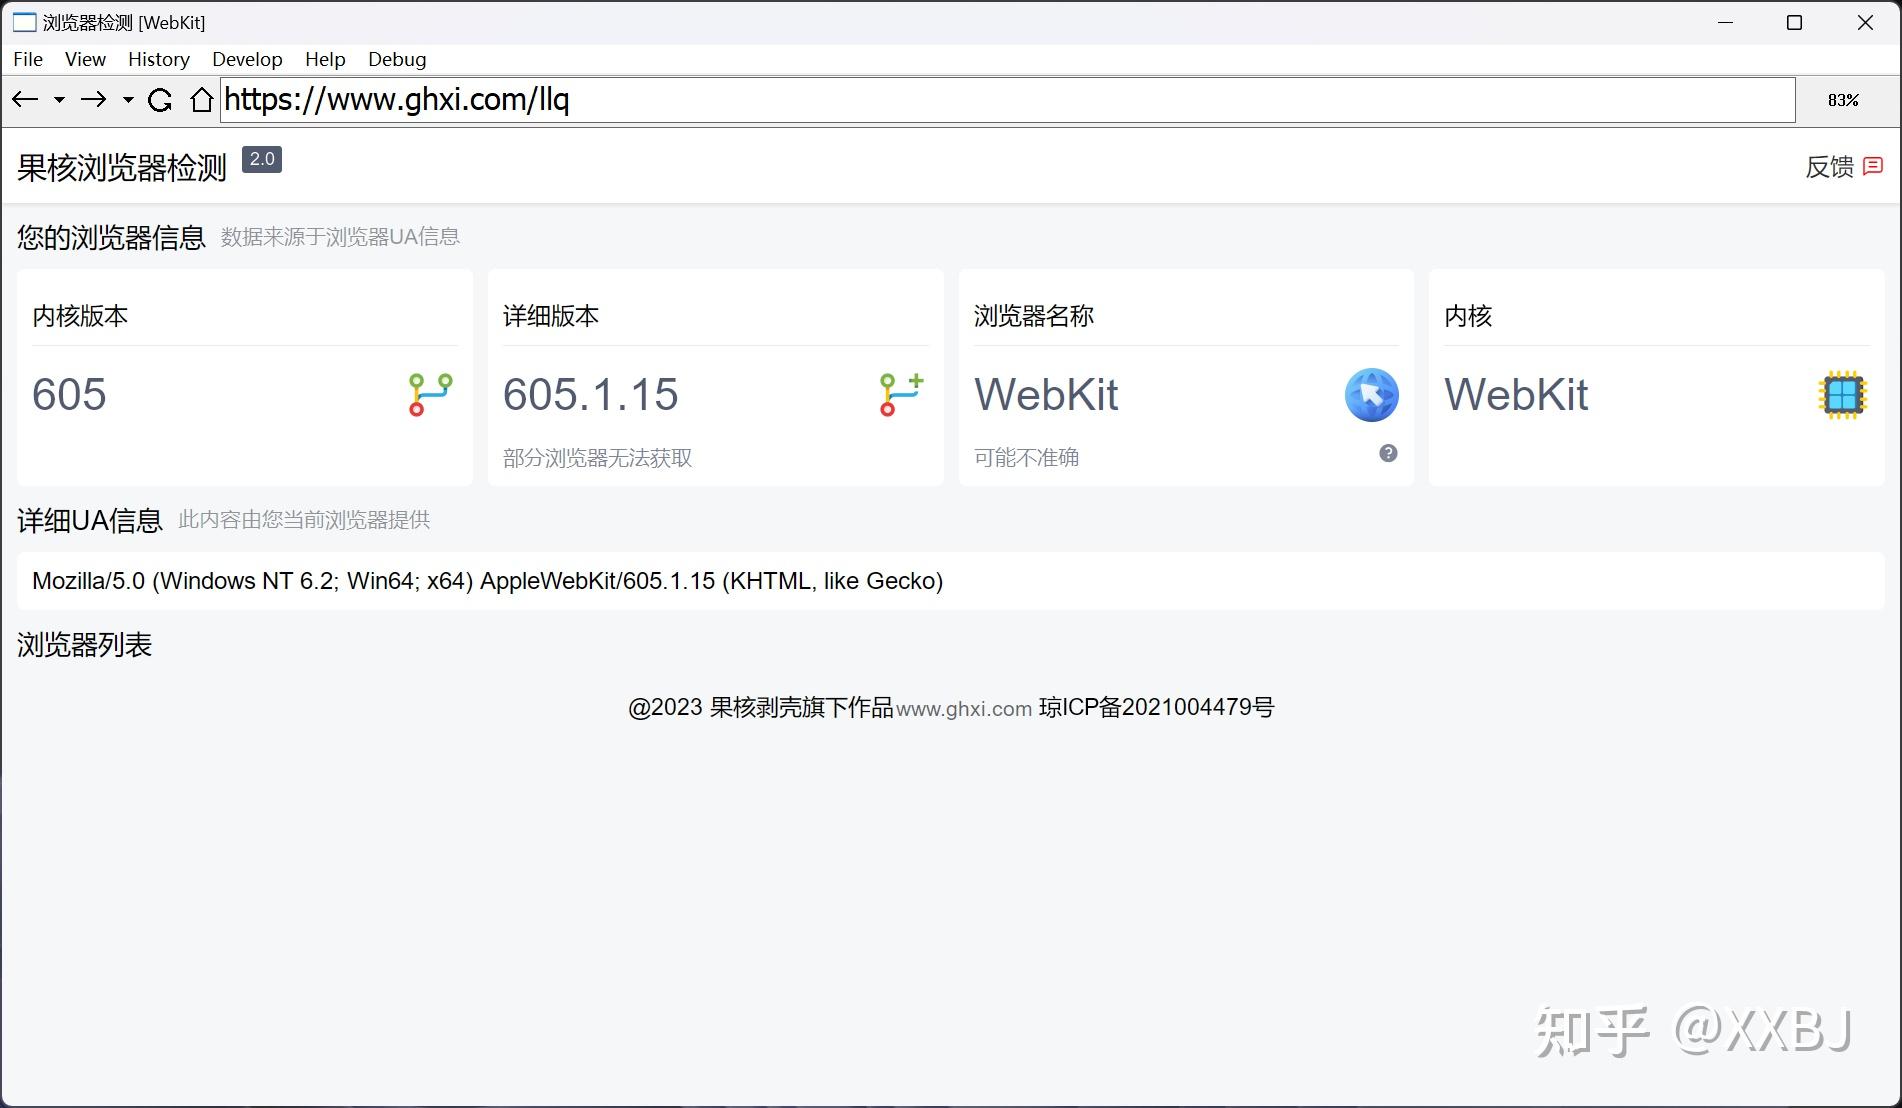Click the branch icon beside kernel version 605
1902x1108 pixels.
click(x=427, y=394)
